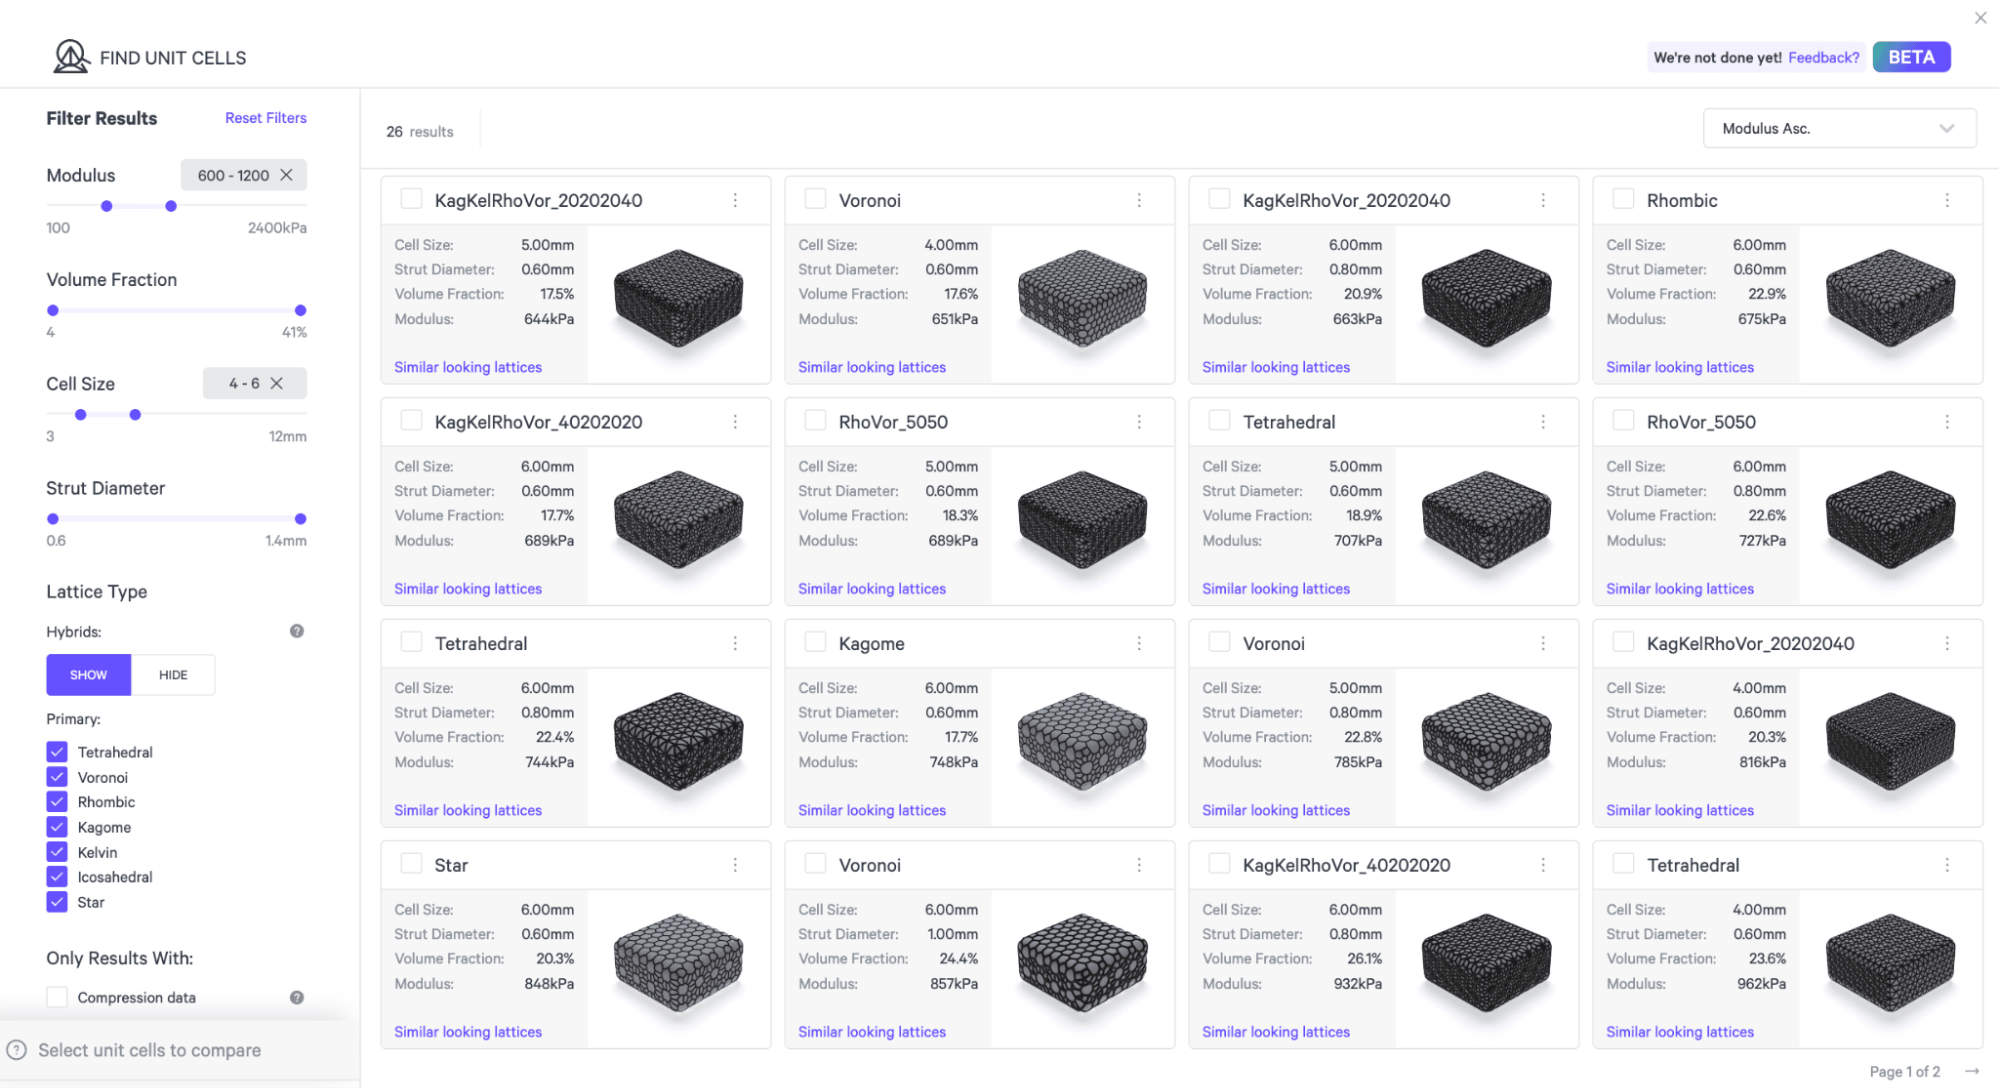Image resolution: width=1999 pixels, height=1089 pixels.
Task: Open more options for KagKelRhoVor_20202040 663kPa card
Action: point(1543,200)
